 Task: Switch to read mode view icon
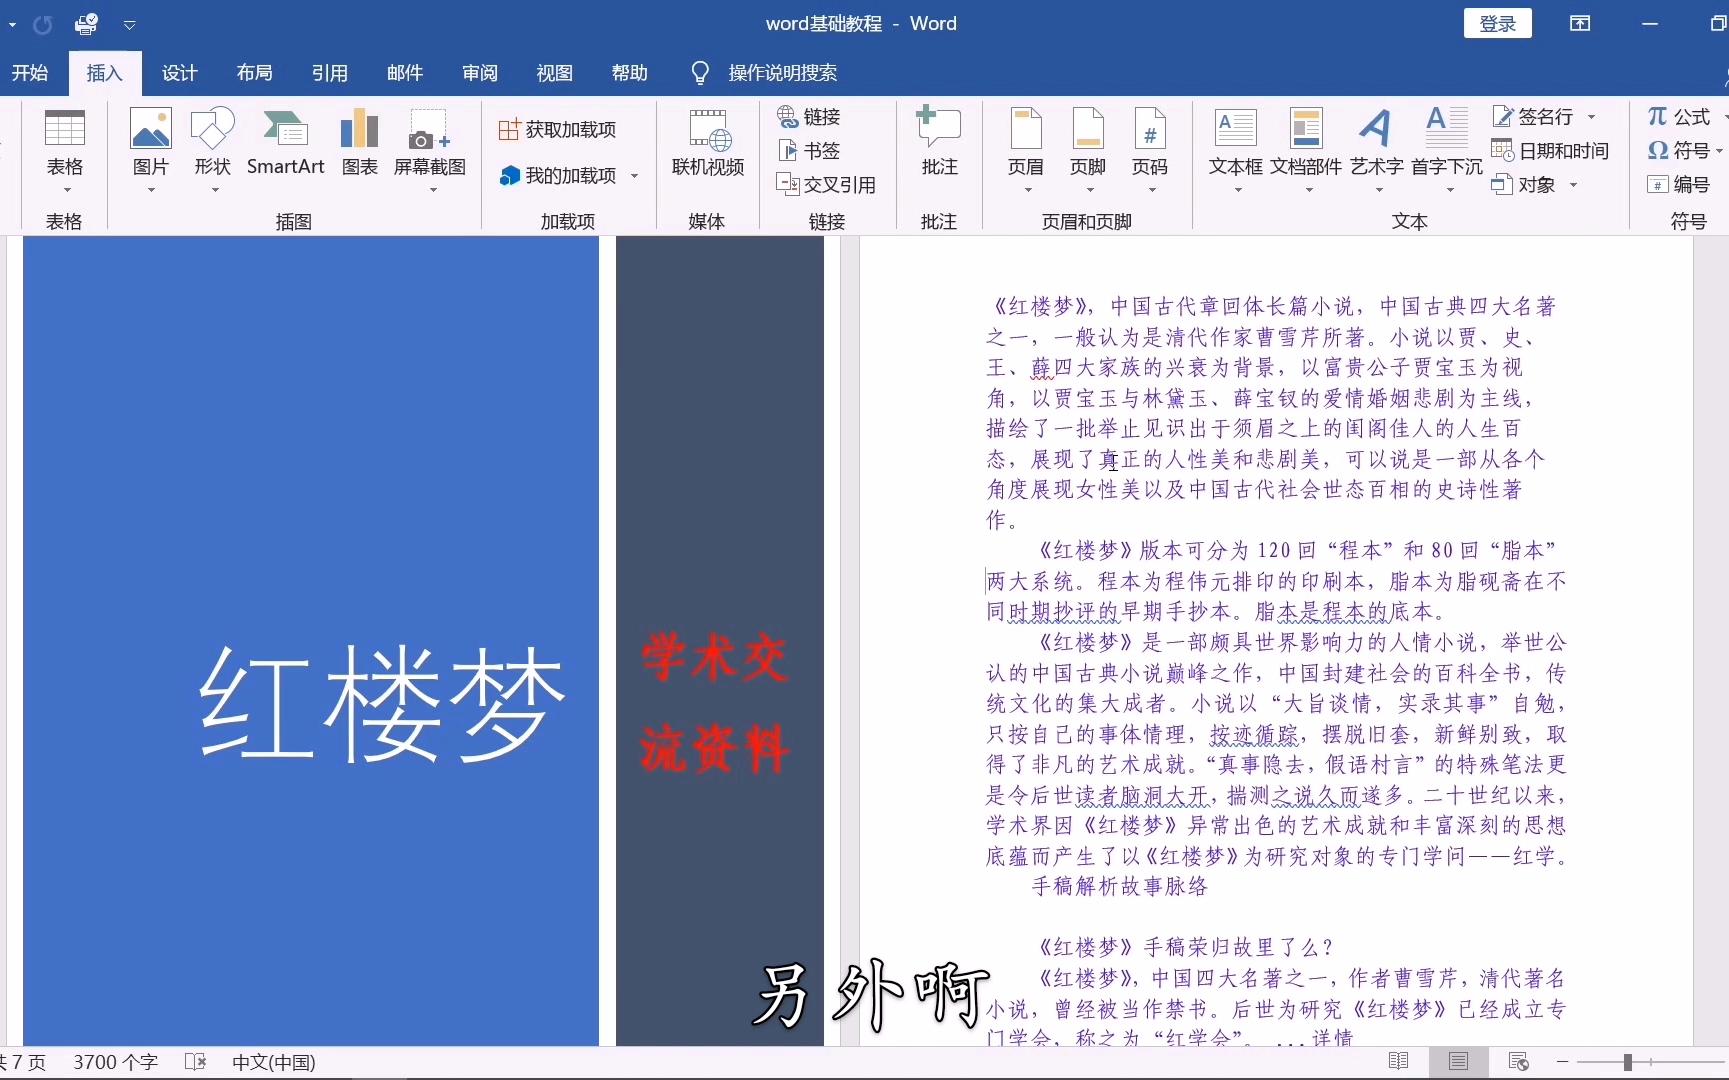pos(1399,1061)
